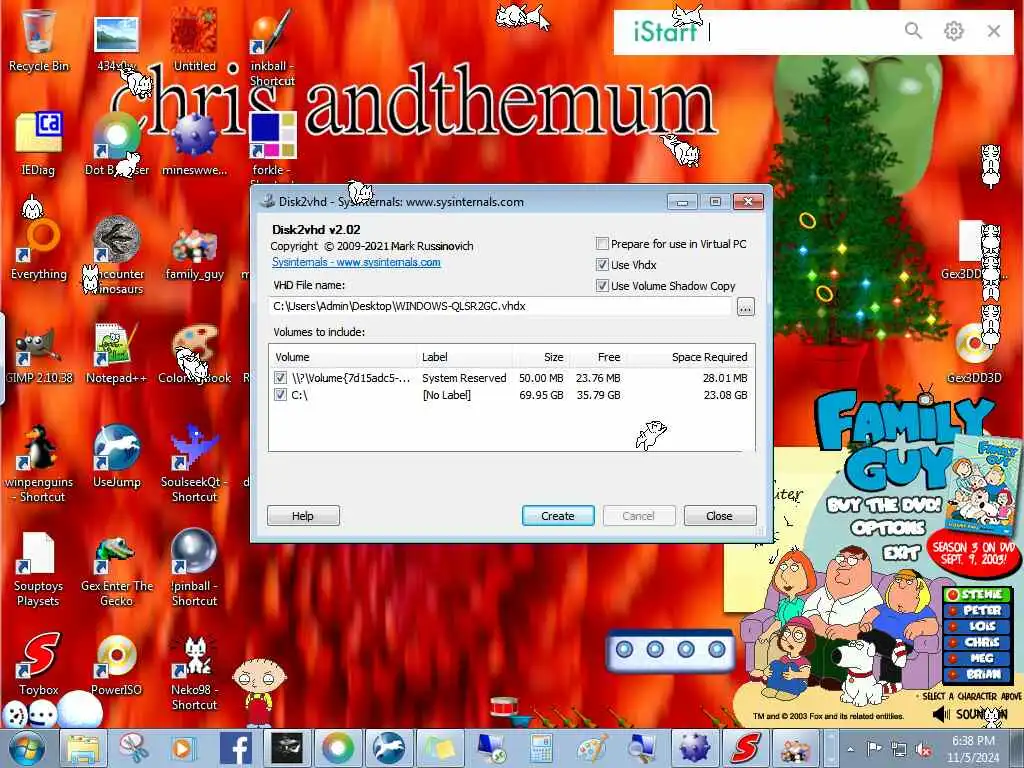Open the Untitled desktop icon

pos(194,40)
